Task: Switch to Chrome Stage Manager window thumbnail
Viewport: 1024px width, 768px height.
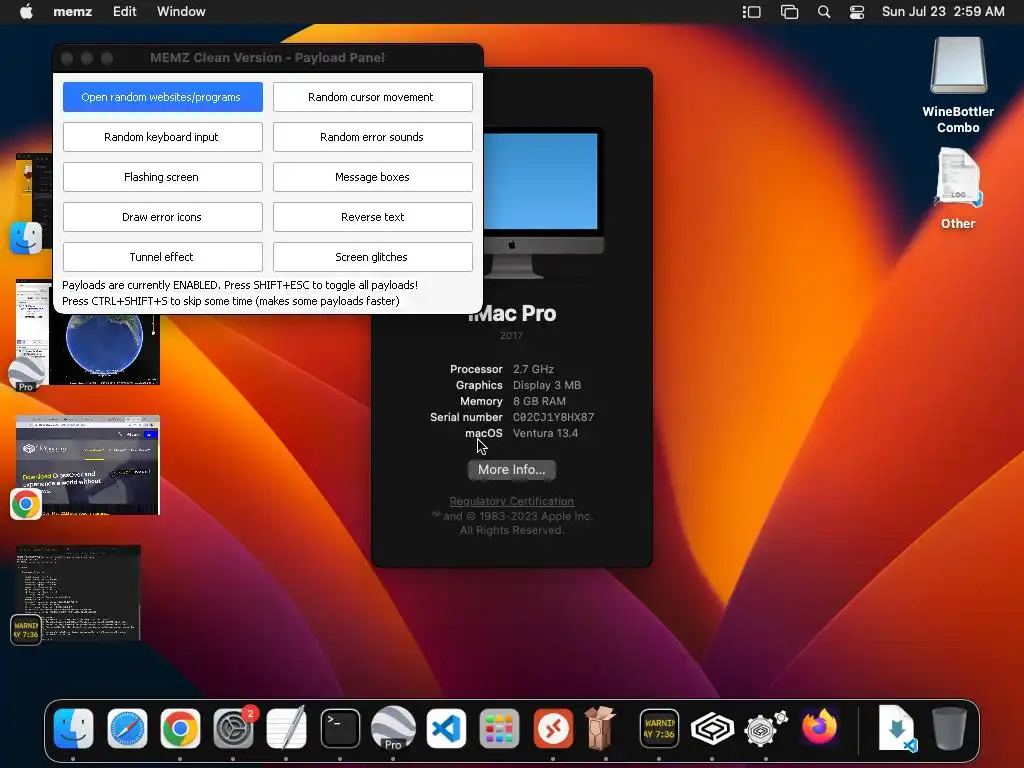Action: pos(87,466)
